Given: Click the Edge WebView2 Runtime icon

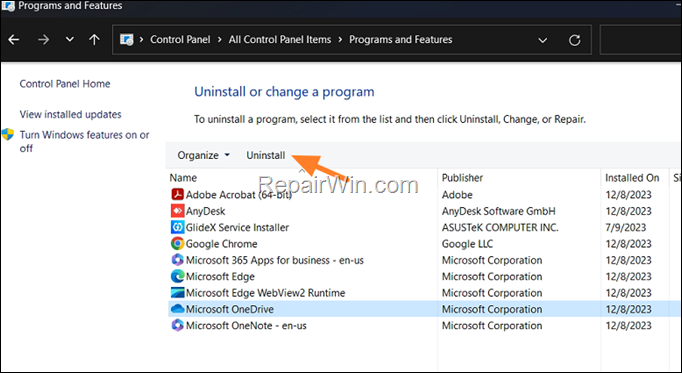Looking at the screenshot, I should coord(177,293).
